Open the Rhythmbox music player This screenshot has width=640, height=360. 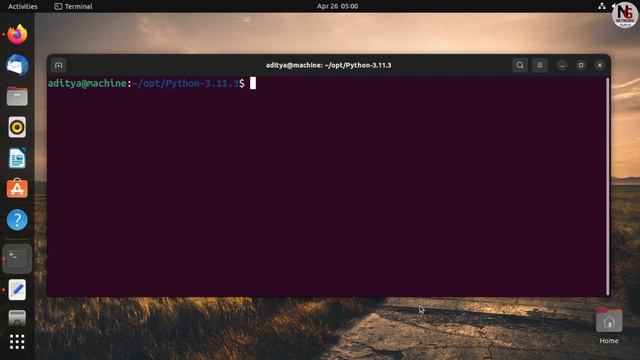click(17, 127)
